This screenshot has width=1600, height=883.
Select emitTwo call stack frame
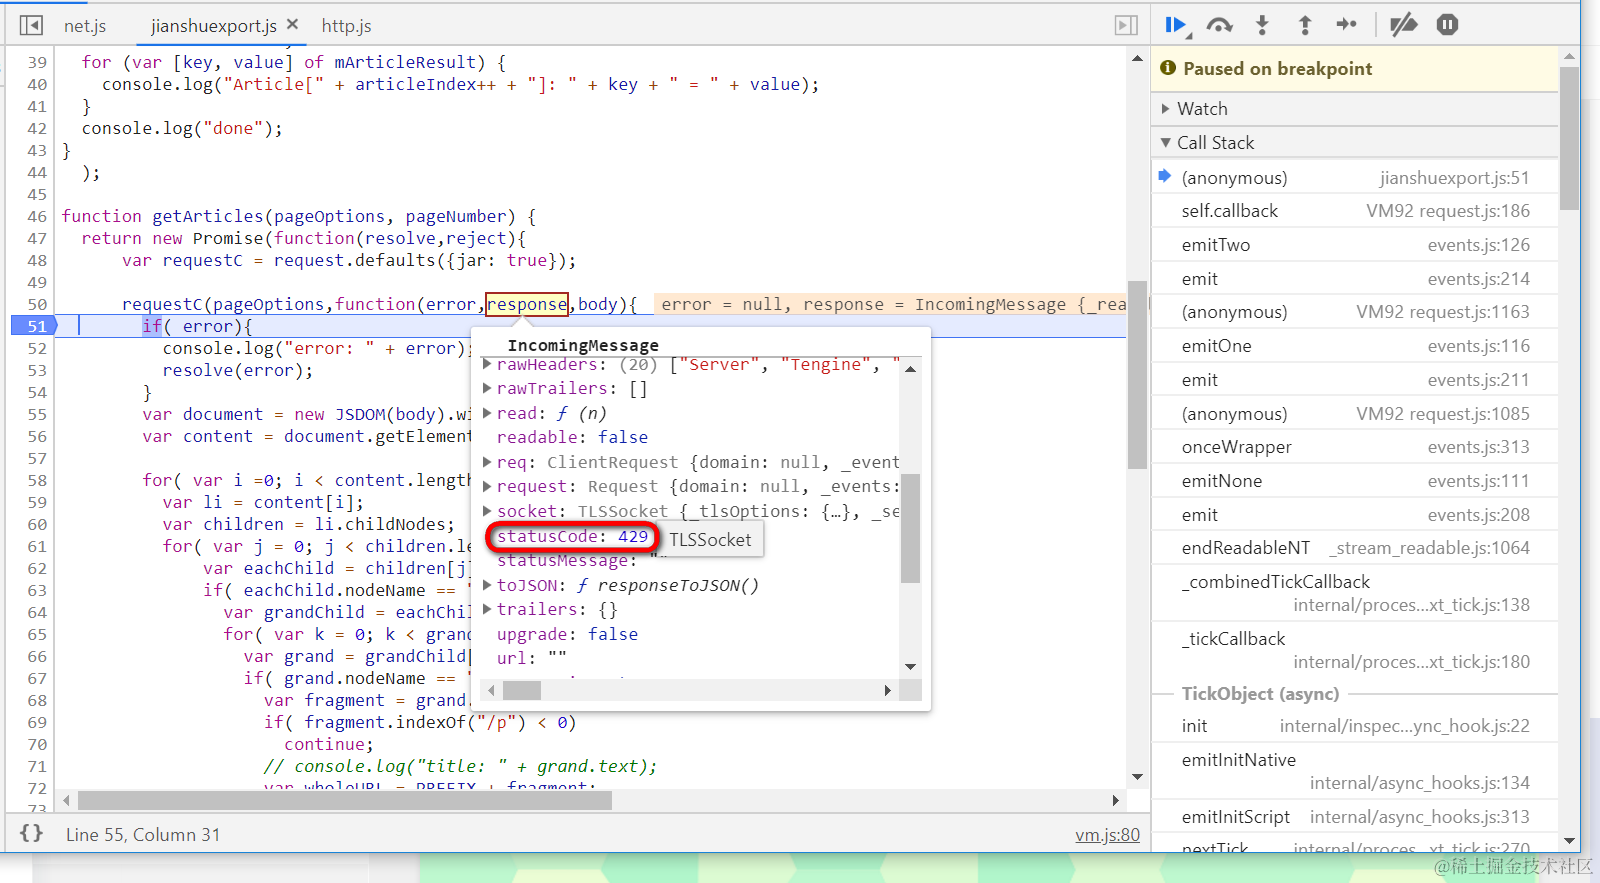point(1355,245)
